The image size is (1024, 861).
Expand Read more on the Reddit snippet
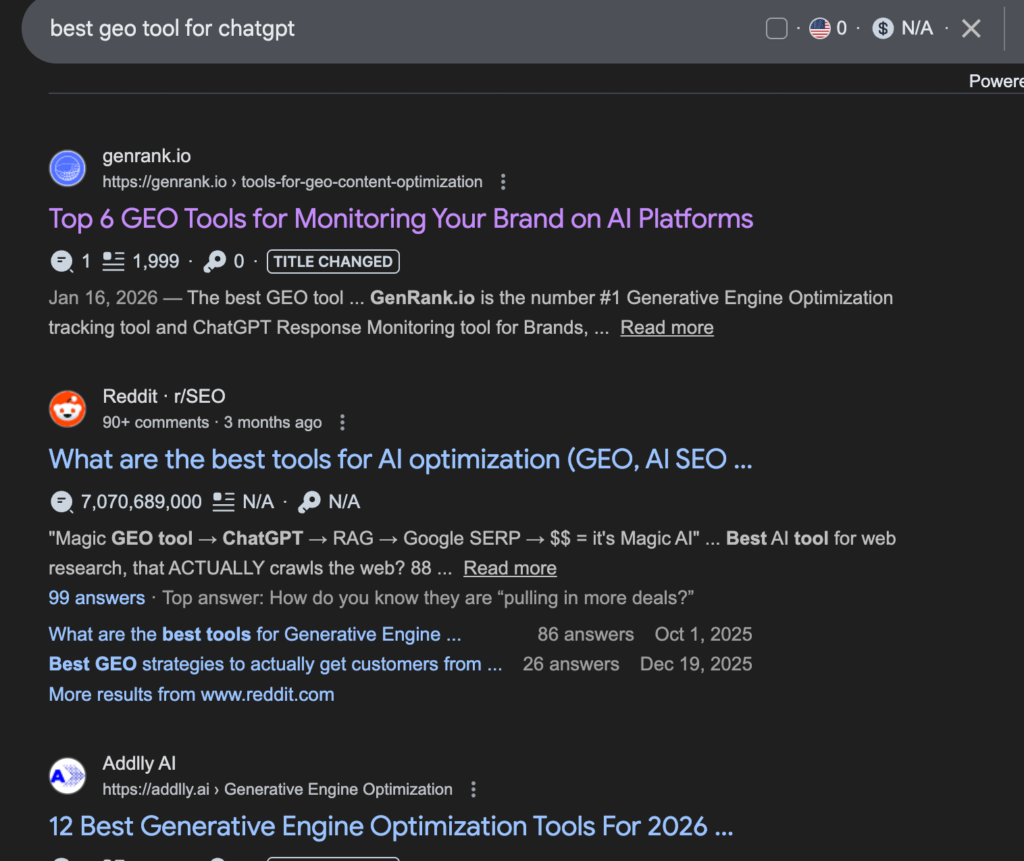pyautogui.click(x=510, y=569)
